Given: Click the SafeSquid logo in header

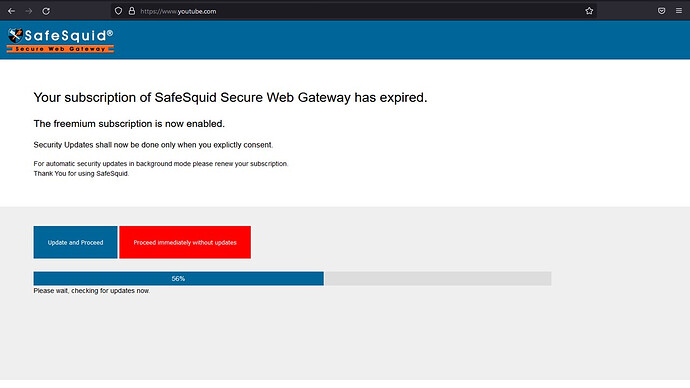Looking at the screenshot, I should [x=60, y=40].
